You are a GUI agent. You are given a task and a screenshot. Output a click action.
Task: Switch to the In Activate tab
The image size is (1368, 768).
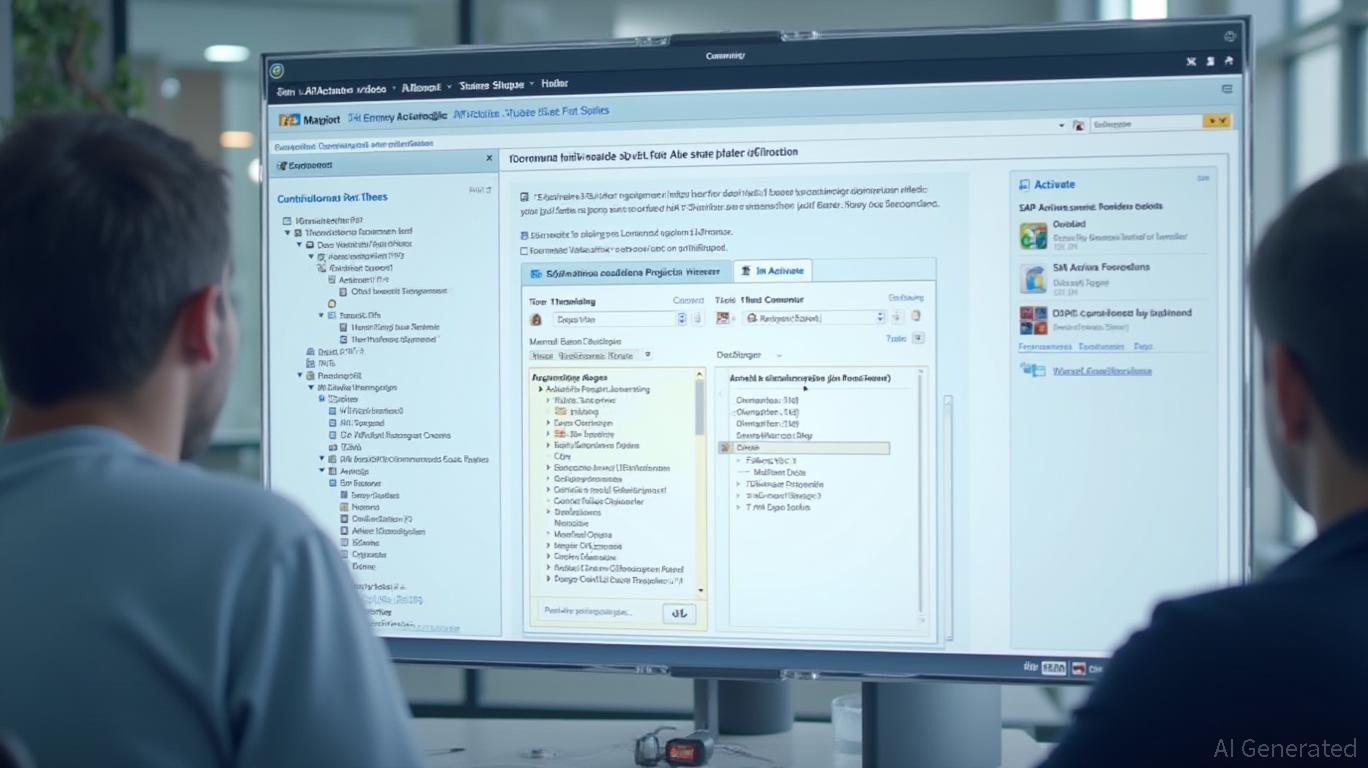coord(772,271)
